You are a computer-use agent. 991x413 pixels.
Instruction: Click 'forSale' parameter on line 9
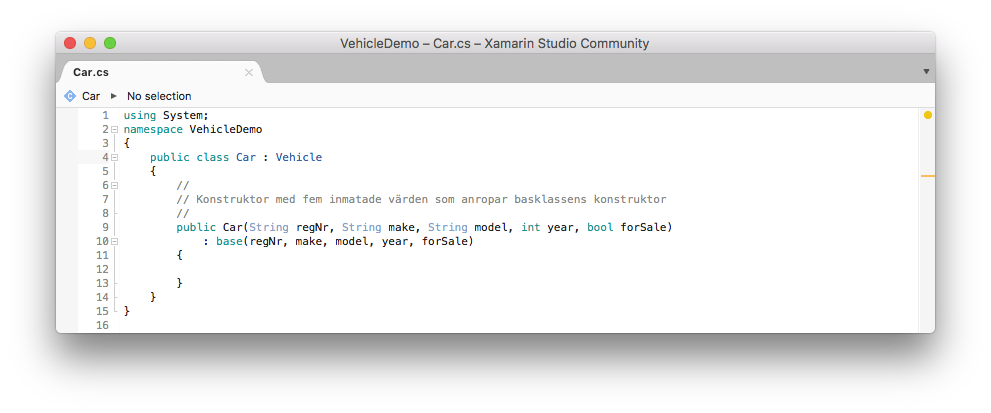[x=643, y=227]
